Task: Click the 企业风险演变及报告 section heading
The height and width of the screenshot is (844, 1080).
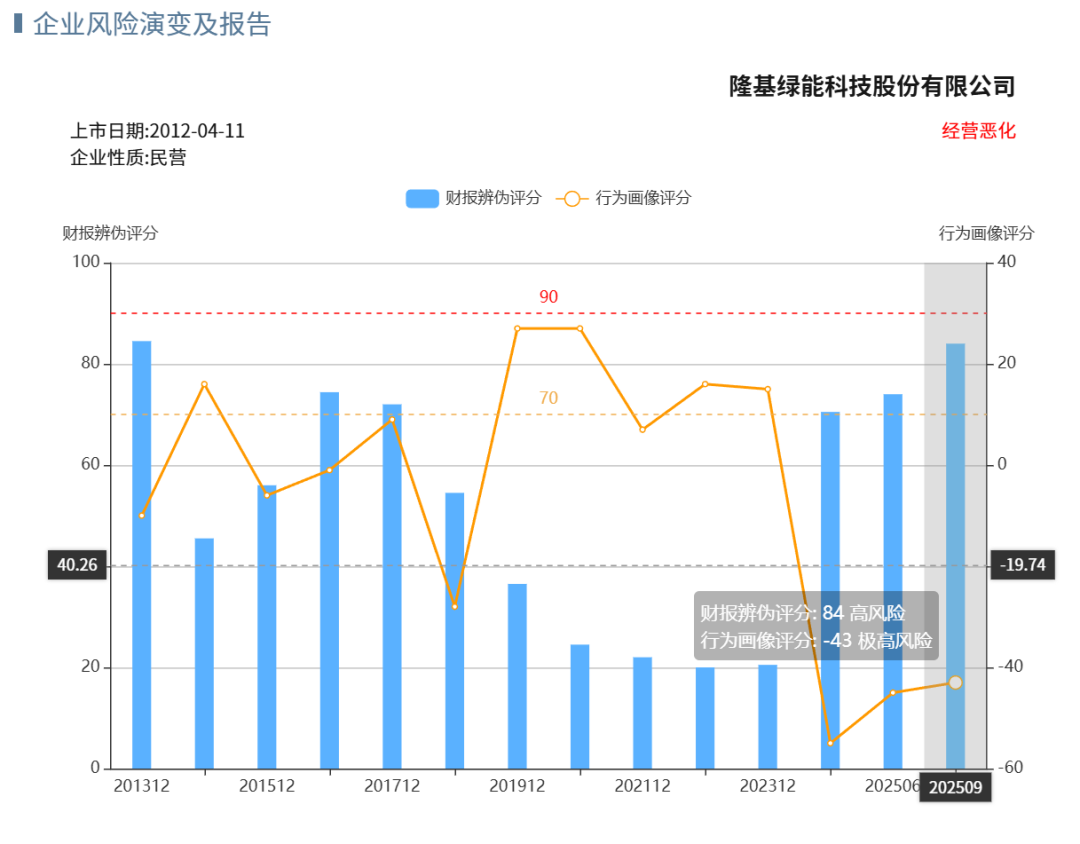Action: (x=152, y=24)
